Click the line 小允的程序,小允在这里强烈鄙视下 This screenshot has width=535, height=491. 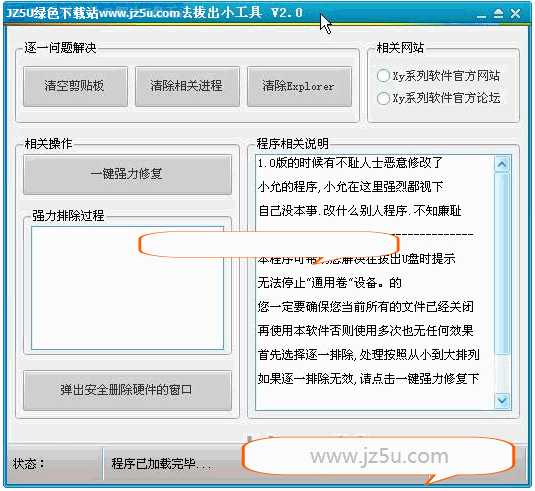(x=350, y=187)
